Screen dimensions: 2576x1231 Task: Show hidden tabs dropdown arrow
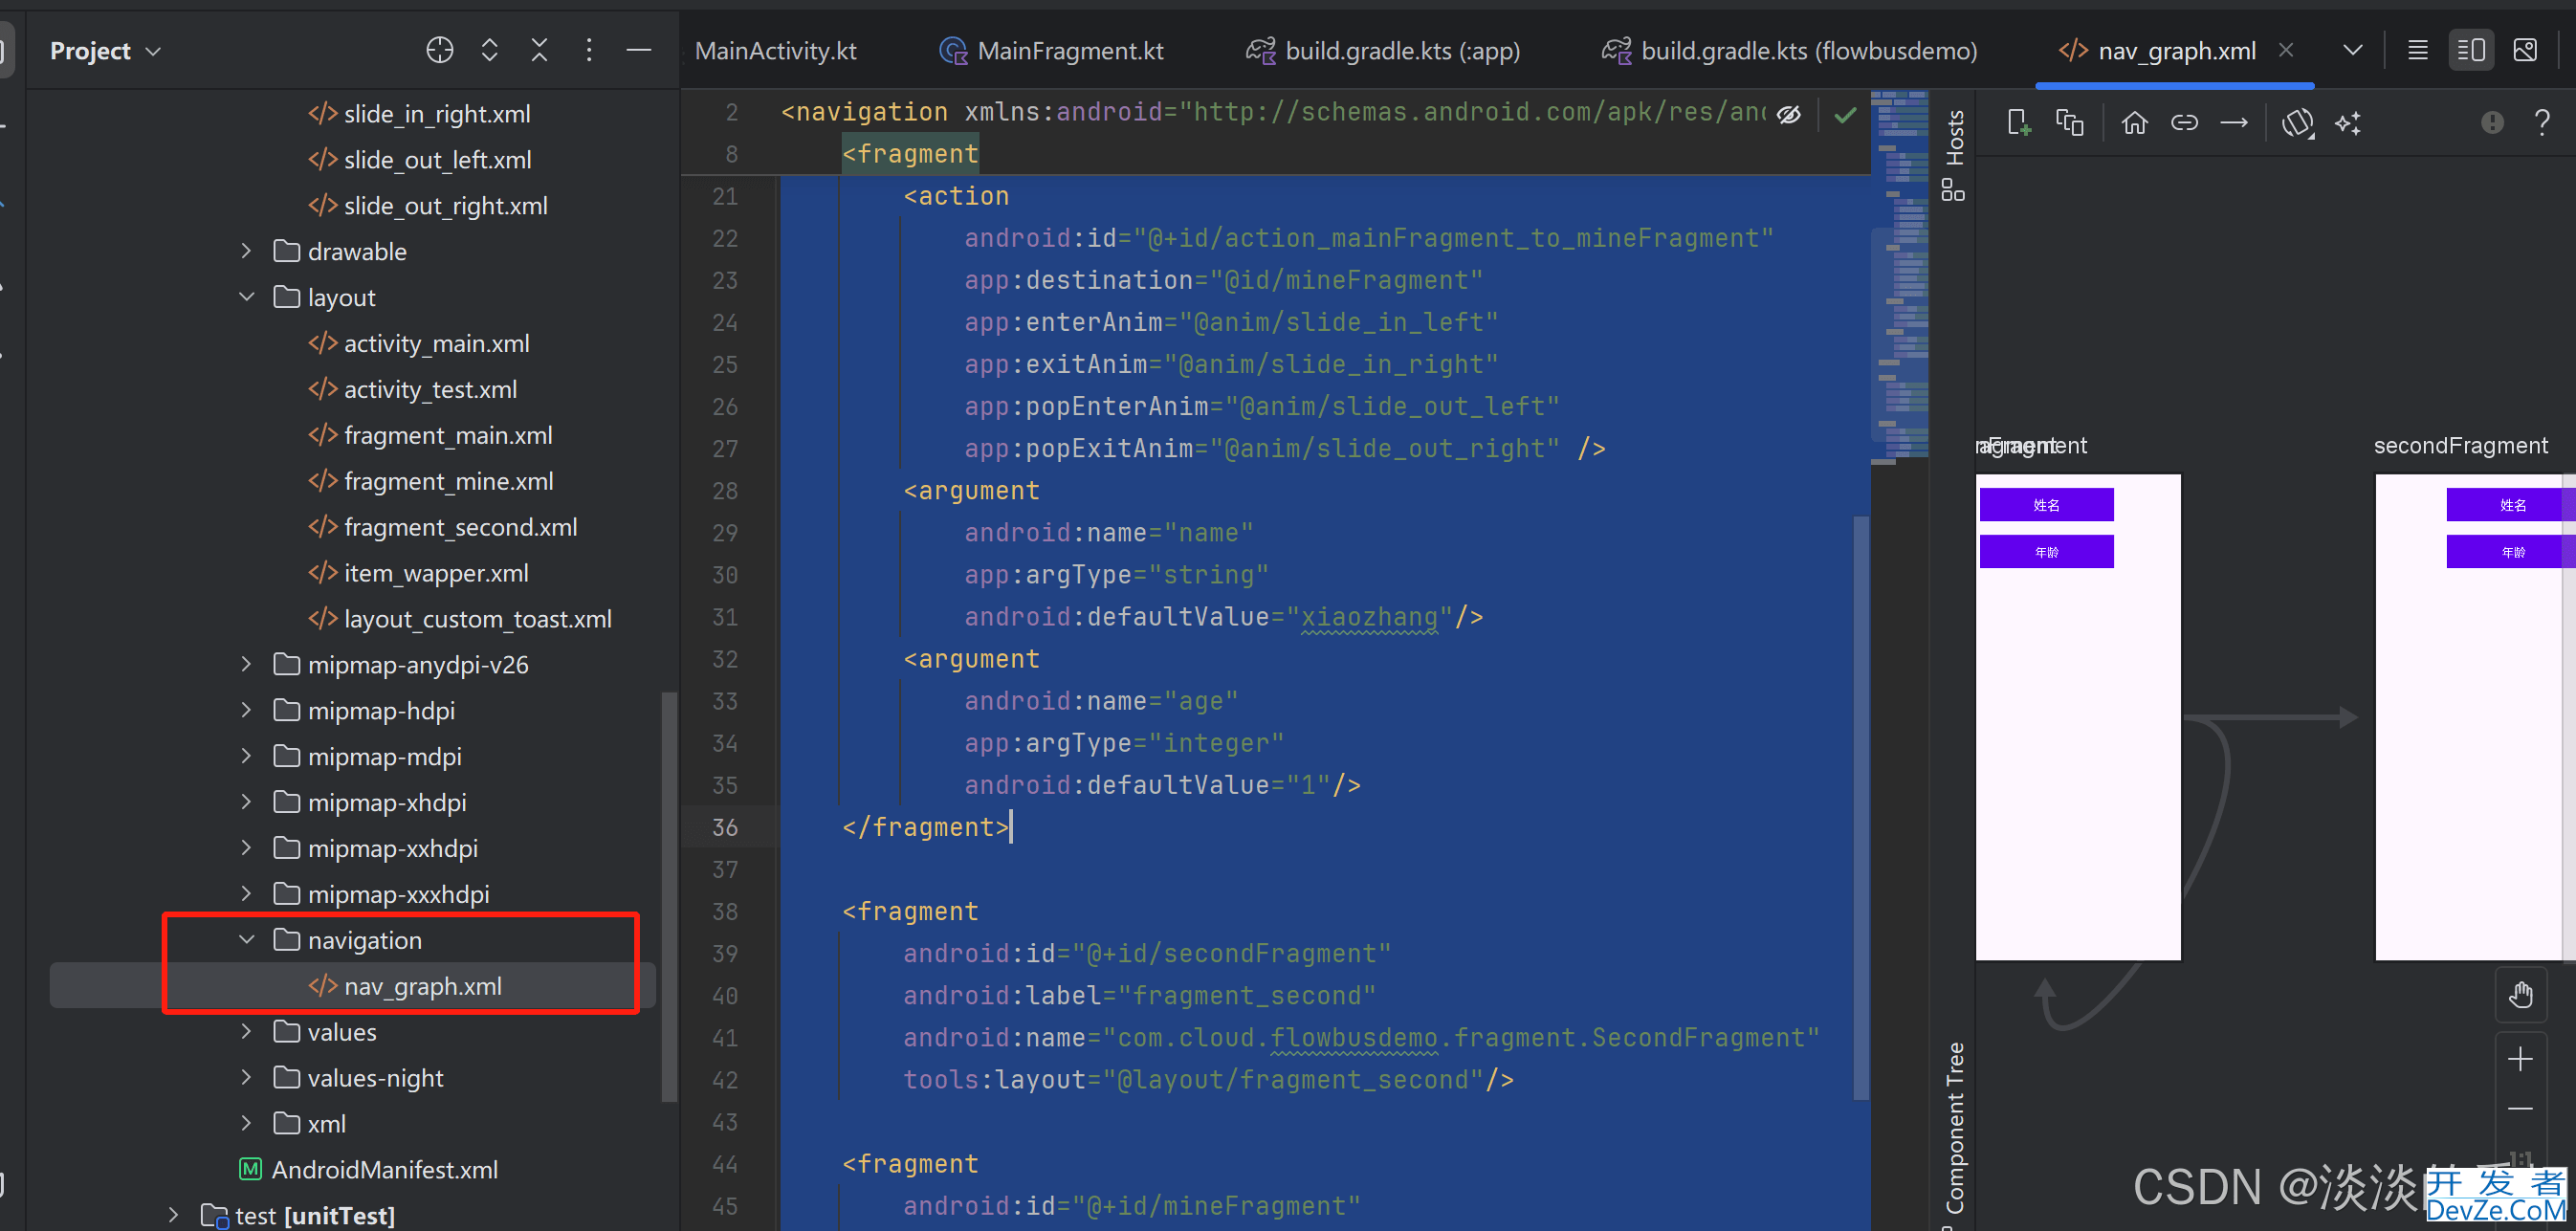(2352, 50)
